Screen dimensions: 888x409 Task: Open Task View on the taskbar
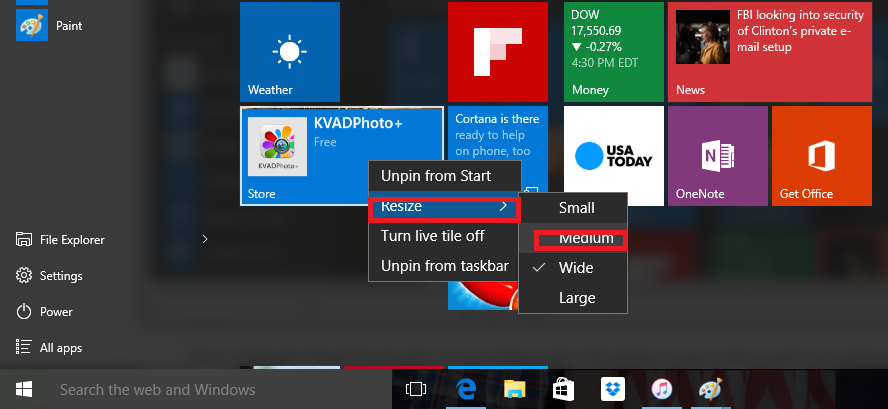416,390
